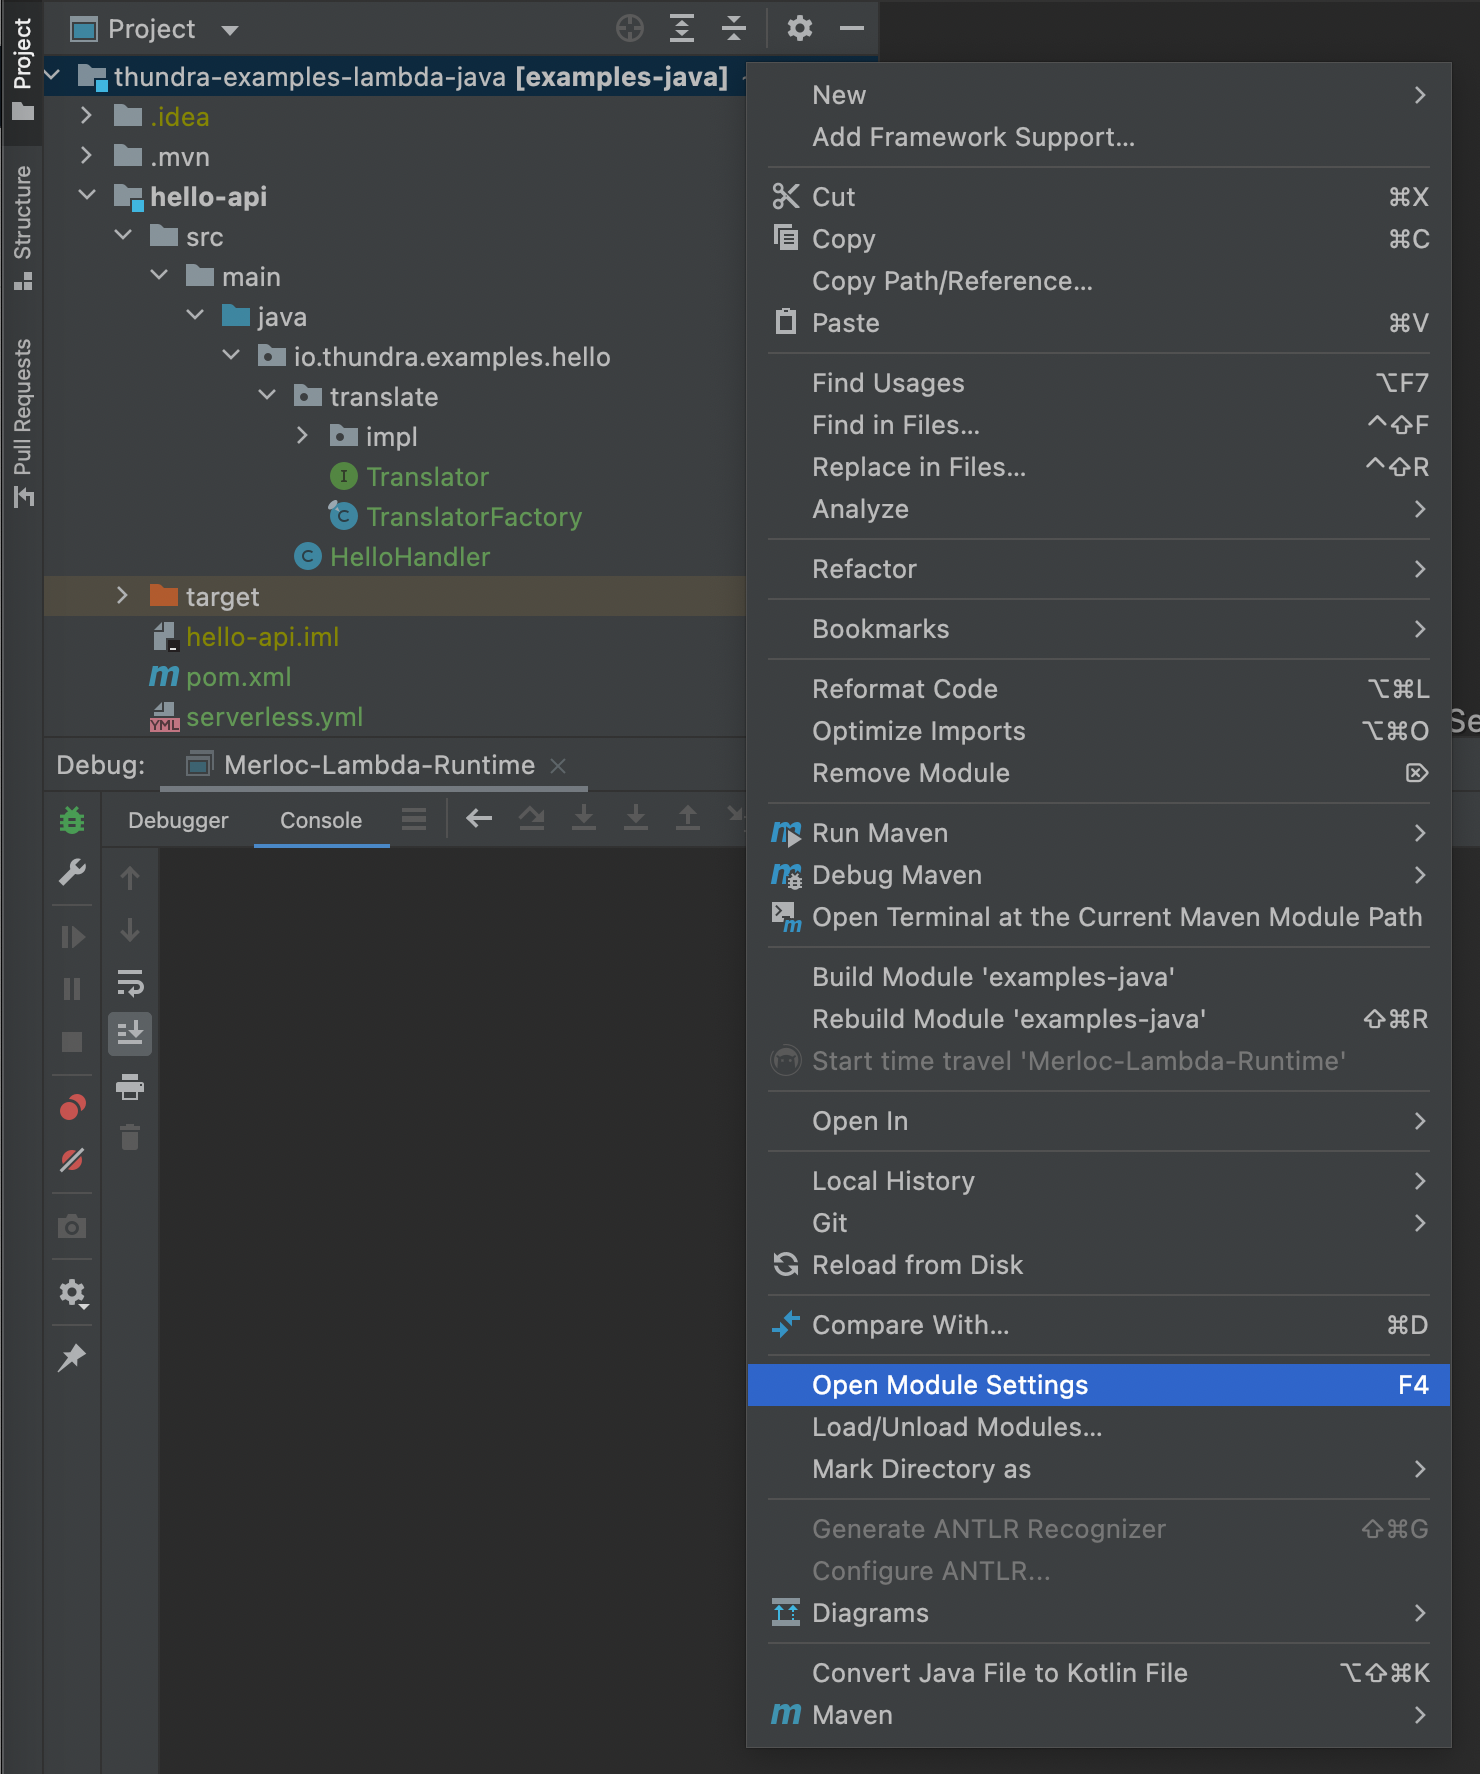1480x1774 pixels.
Task: Collapse the main folder
Action: pos(159,276)
